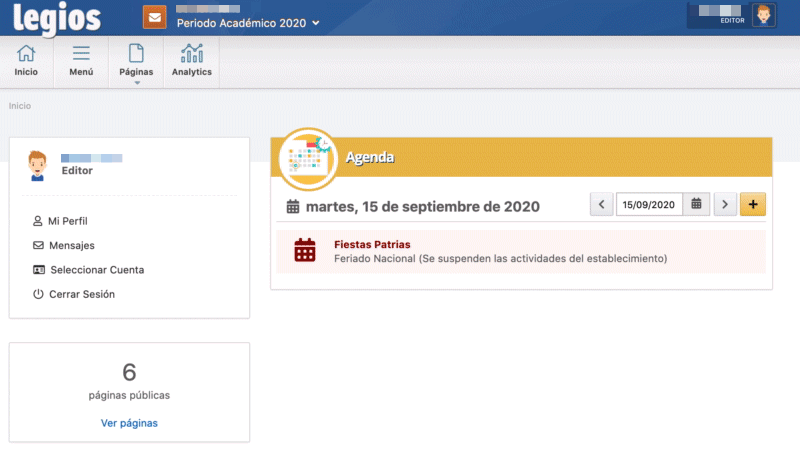Open Analytics from the toolbar
Viewport: 800px width, 458px height.
[x=192, y=61]
